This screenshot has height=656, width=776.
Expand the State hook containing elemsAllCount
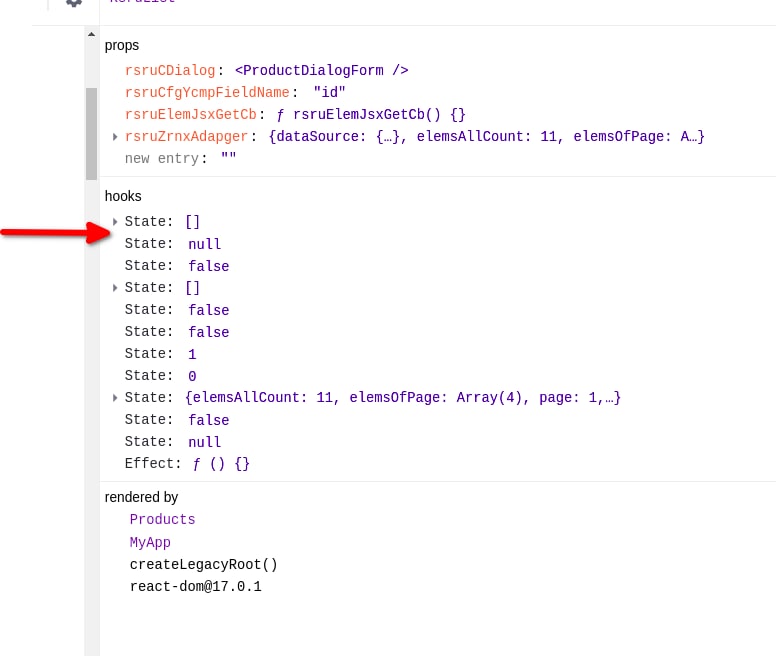tap(116, 398)
